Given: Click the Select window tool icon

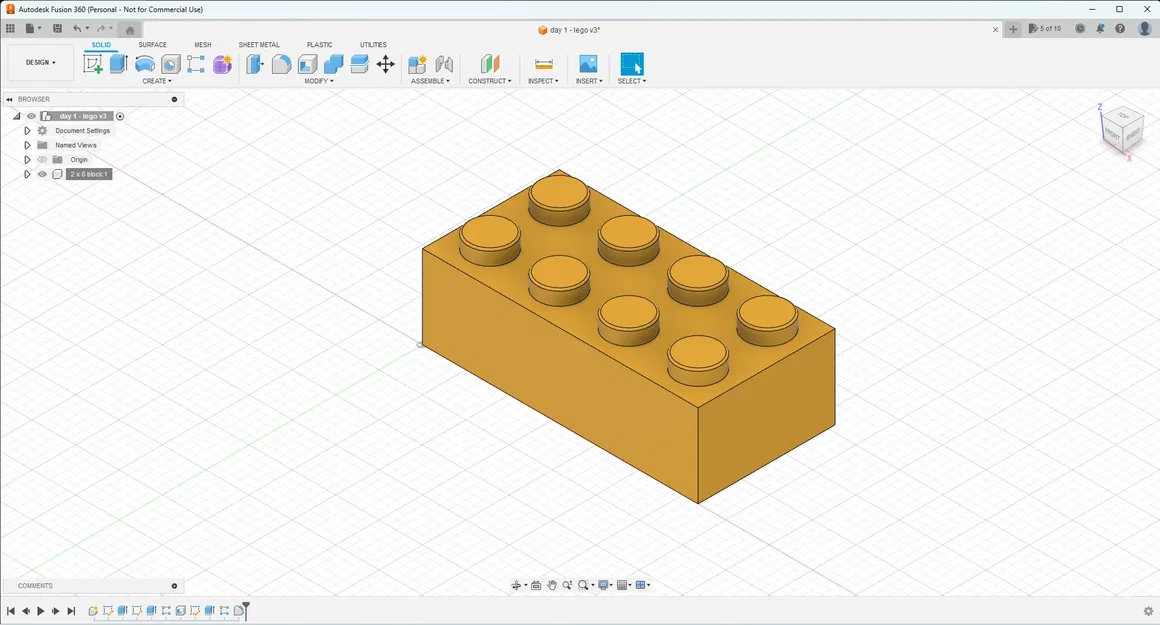Looking at the screenshot, I should [x=632, y=64].
